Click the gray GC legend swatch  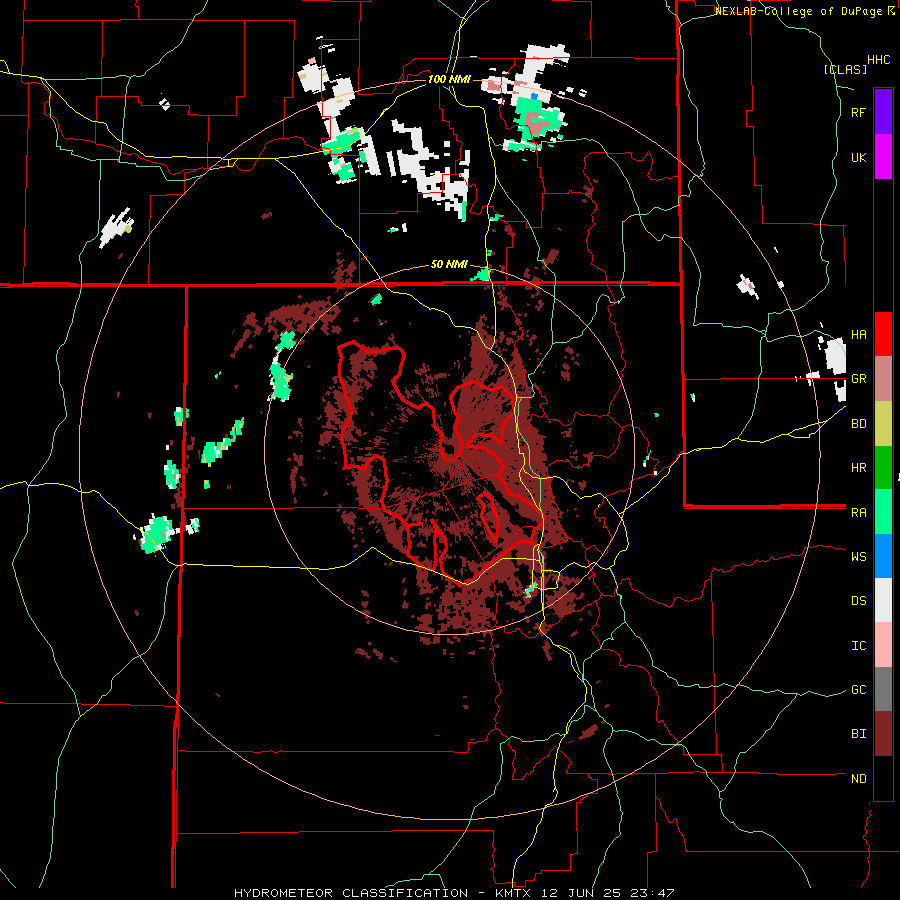[x=883, y=689]
